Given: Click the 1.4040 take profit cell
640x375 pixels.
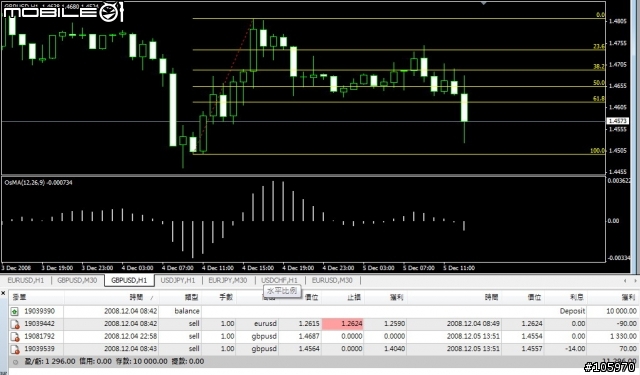Looking at the screenshot, I should (x=394, y=349).
